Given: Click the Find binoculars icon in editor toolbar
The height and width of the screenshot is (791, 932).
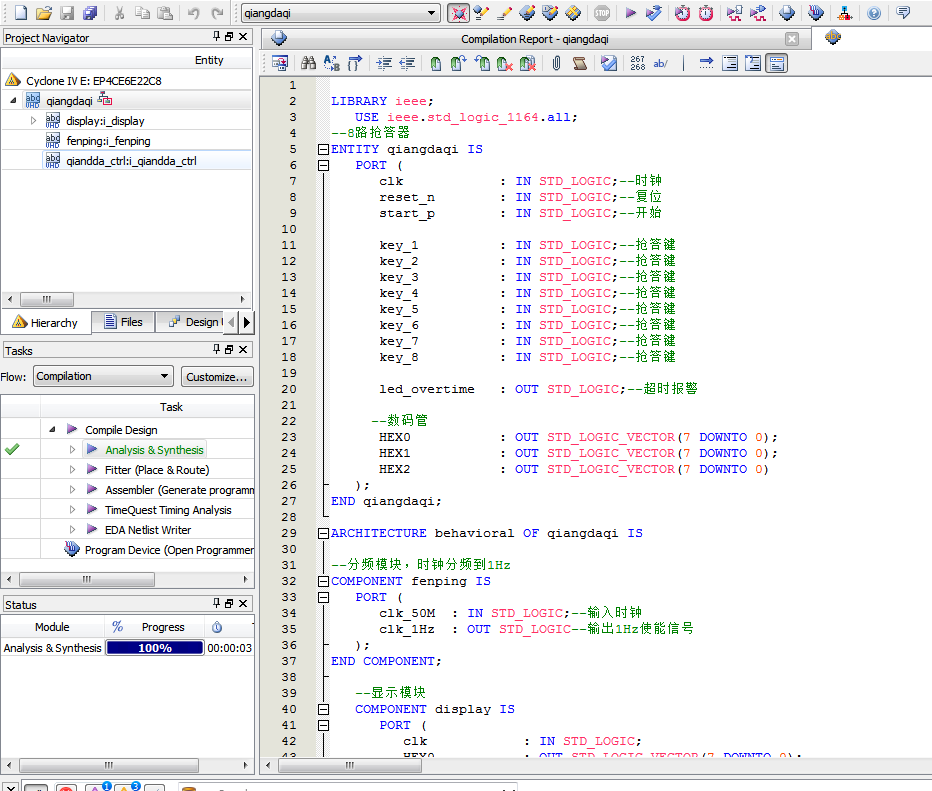Looking at the screenshot, I should coord(309,63).
